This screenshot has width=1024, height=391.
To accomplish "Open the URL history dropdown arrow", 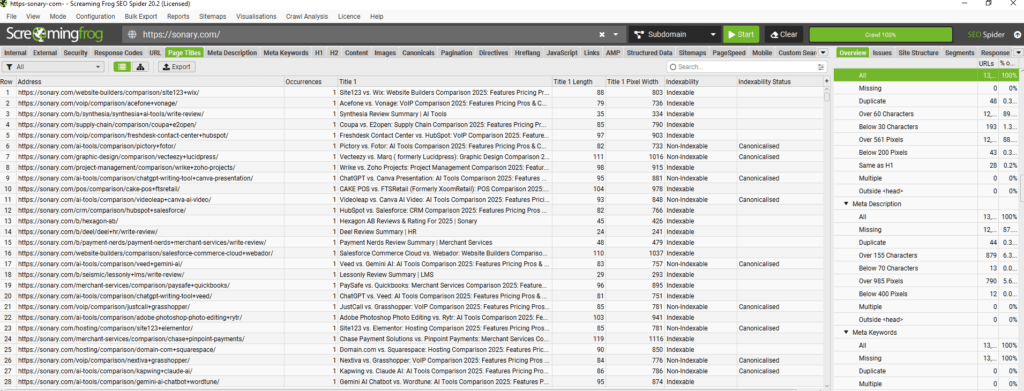I will pyautogui.click(x=616, y=35).
